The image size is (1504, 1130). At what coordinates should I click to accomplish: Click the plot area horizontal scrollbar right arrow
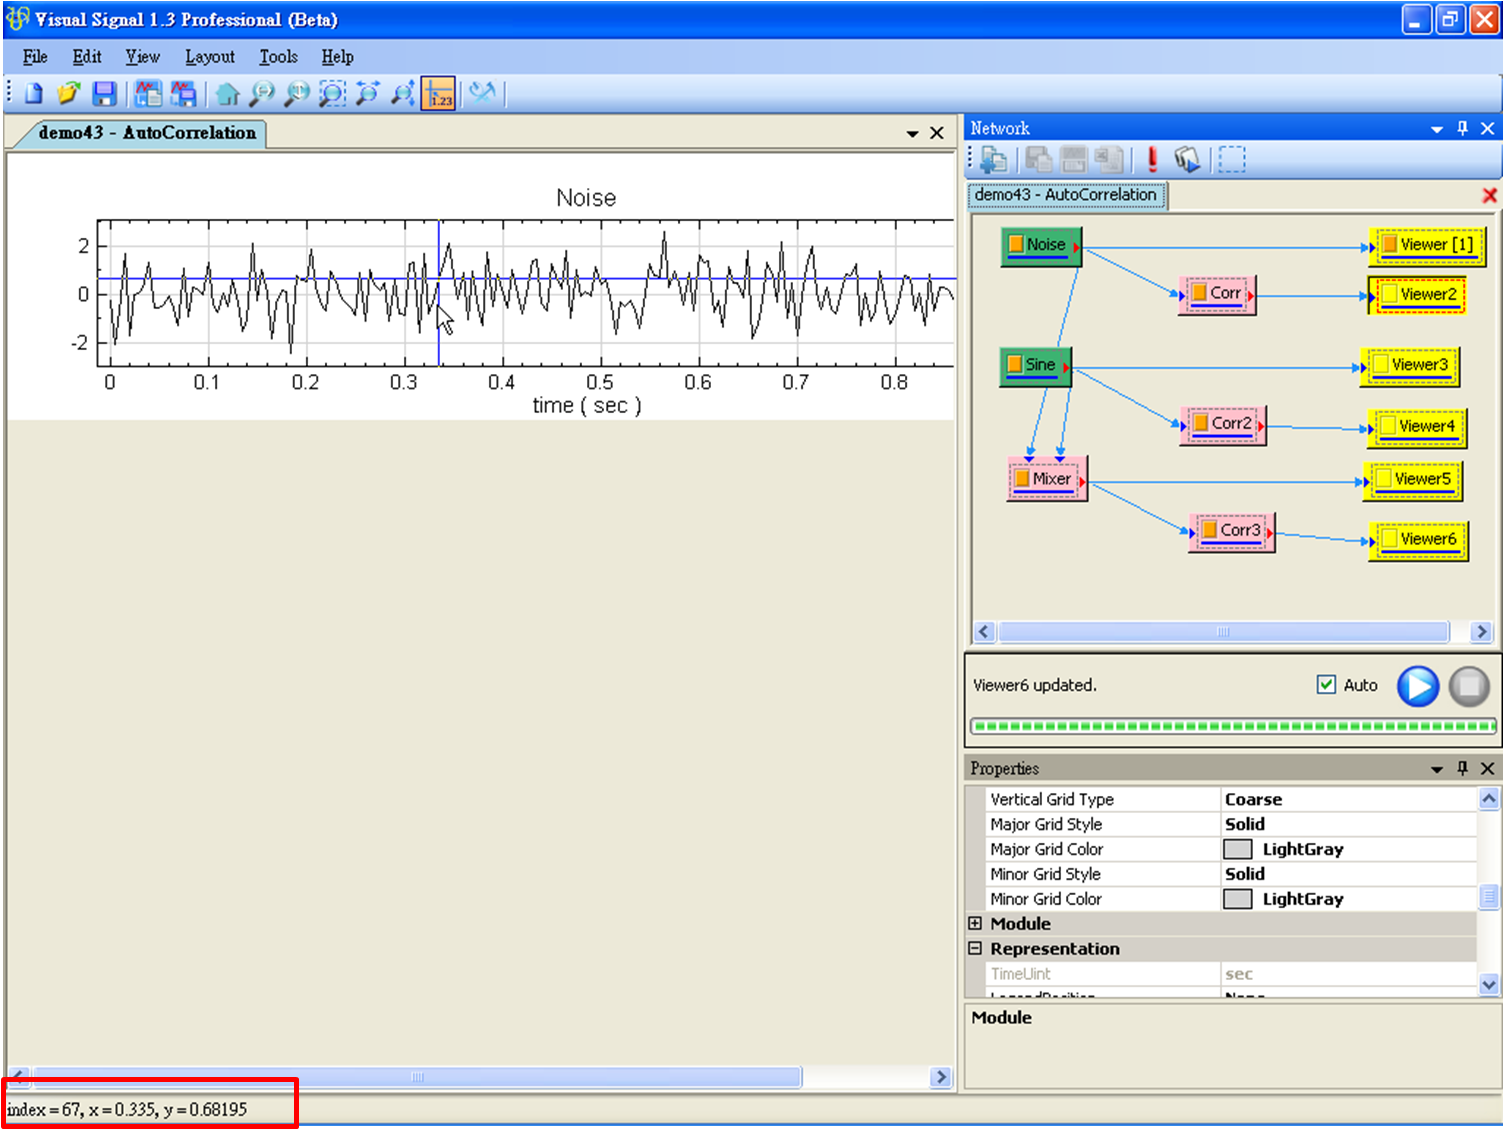coord(940,1077)
